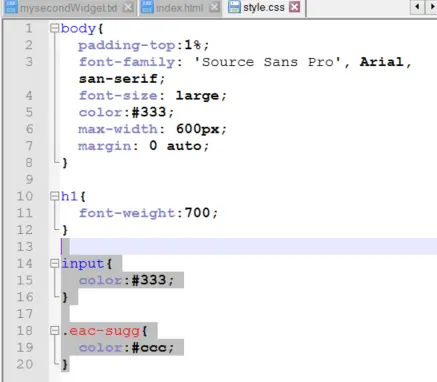Viewport: 437px width, 382px height.
Task: Collapse the h1 rule fold marker
Action: pos(54,196)
